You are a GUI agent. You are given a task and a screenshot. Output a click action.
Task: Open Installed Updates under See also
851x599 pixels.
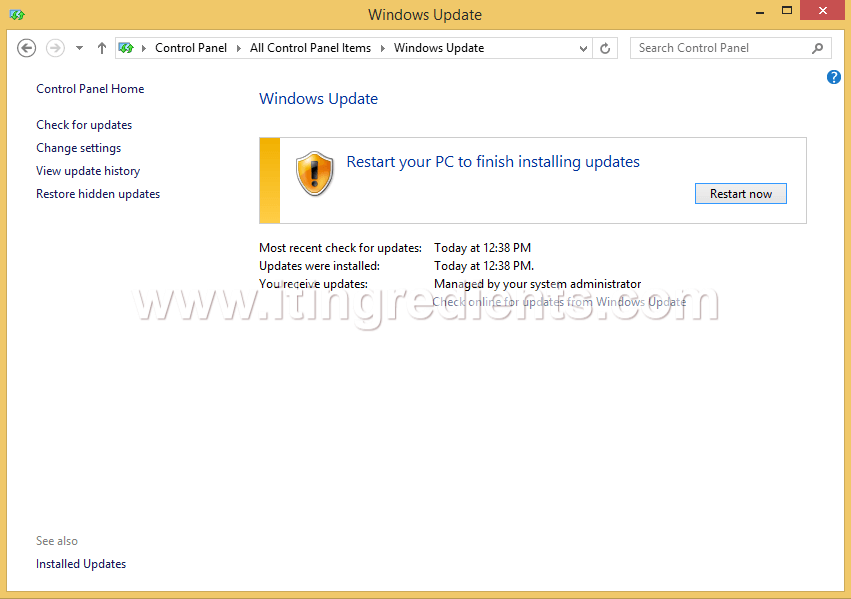click(x=80, y=563)
